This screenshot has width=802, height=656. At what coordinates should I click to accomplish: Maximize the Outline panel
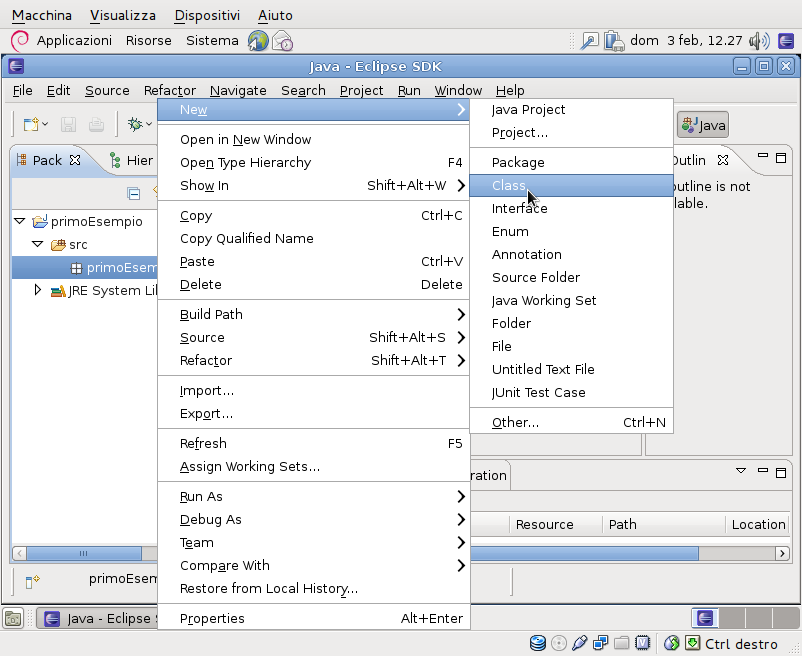click(x=781, y=158)
